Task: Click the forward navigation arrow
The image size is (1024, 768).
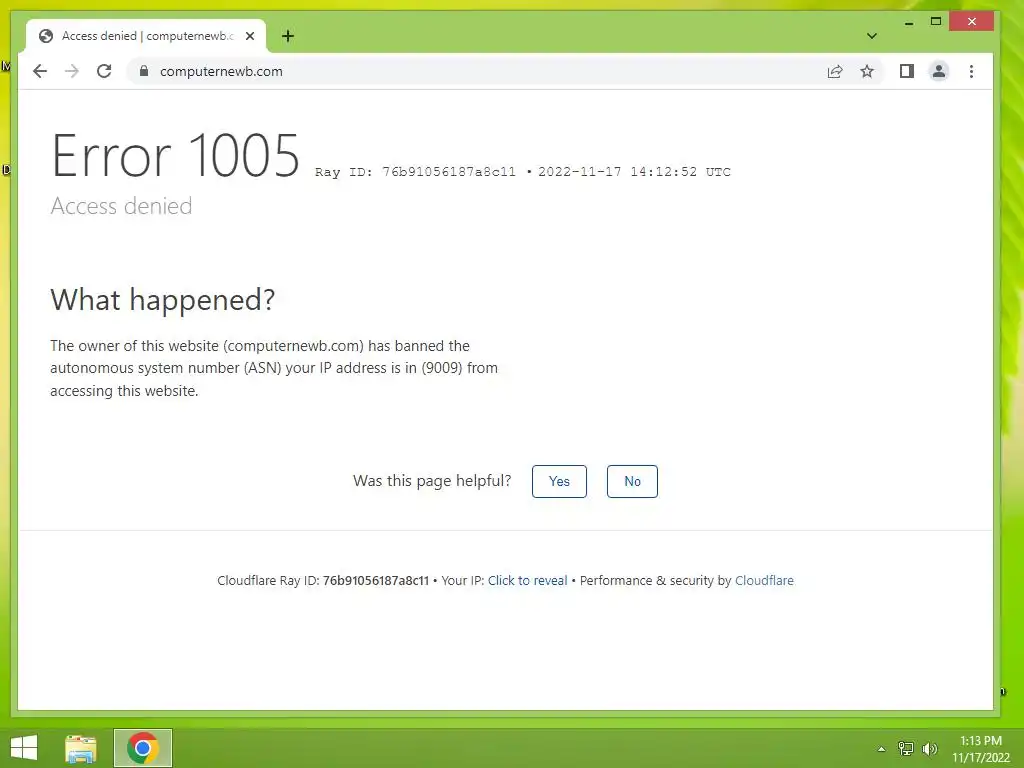Action: click(x=72, y=71)
